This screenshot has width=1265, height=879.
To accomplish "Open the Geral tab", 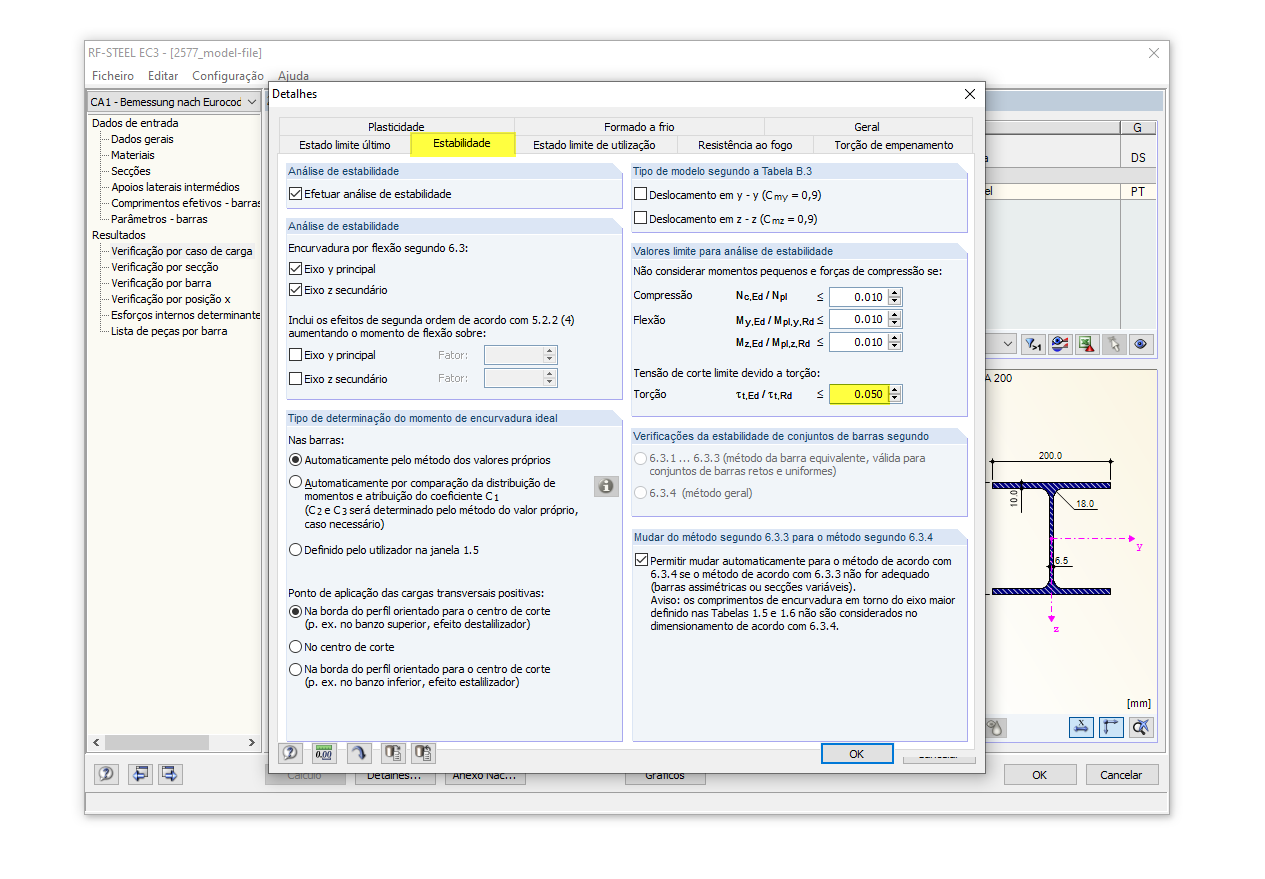I will point(867,127).
